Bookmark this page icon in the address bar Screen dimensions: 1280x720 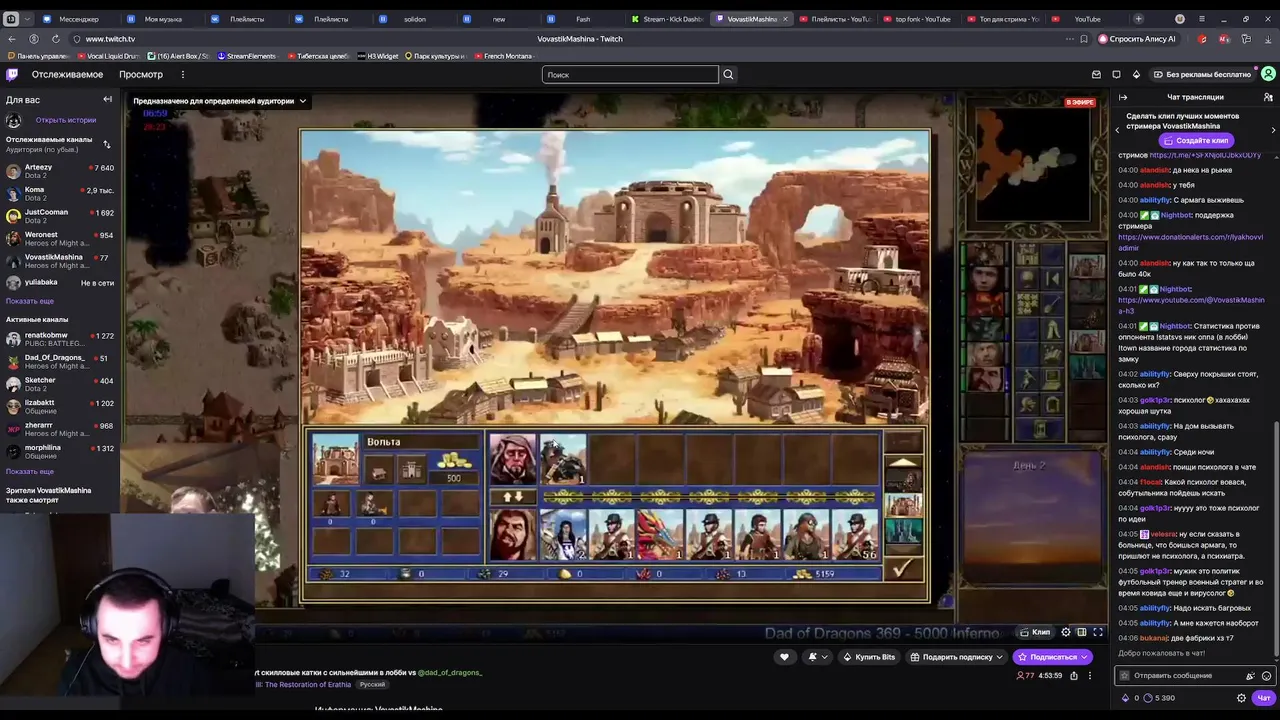click(1084, 39)
